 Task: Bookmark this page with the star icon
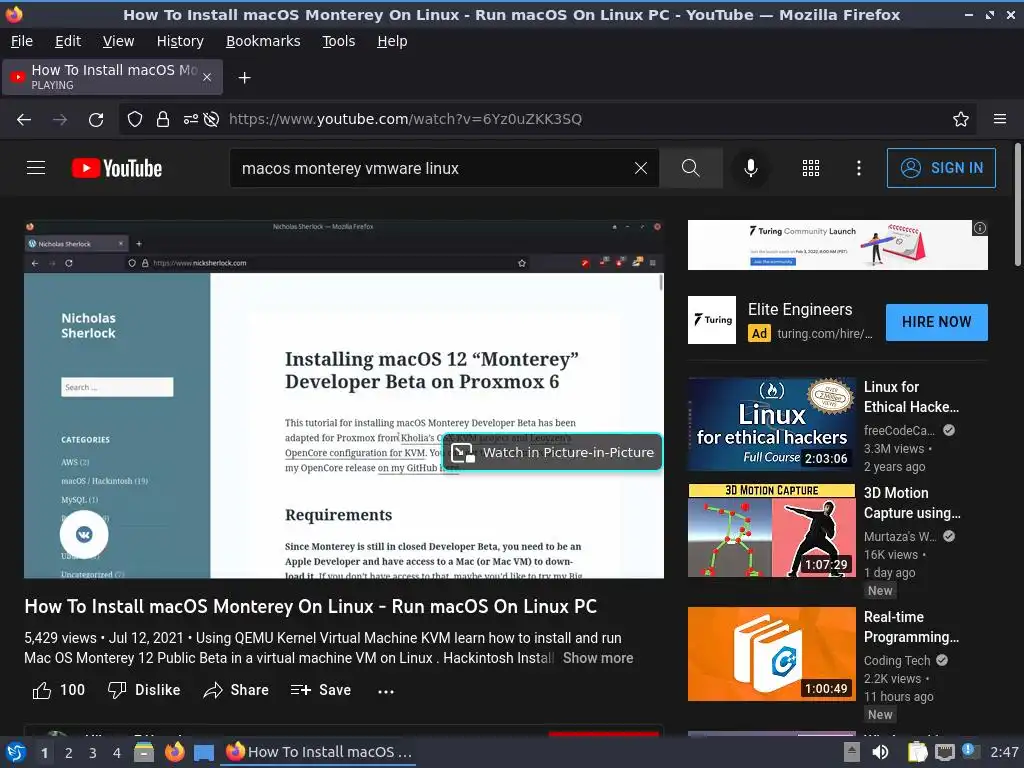click(x=961, y=120)
